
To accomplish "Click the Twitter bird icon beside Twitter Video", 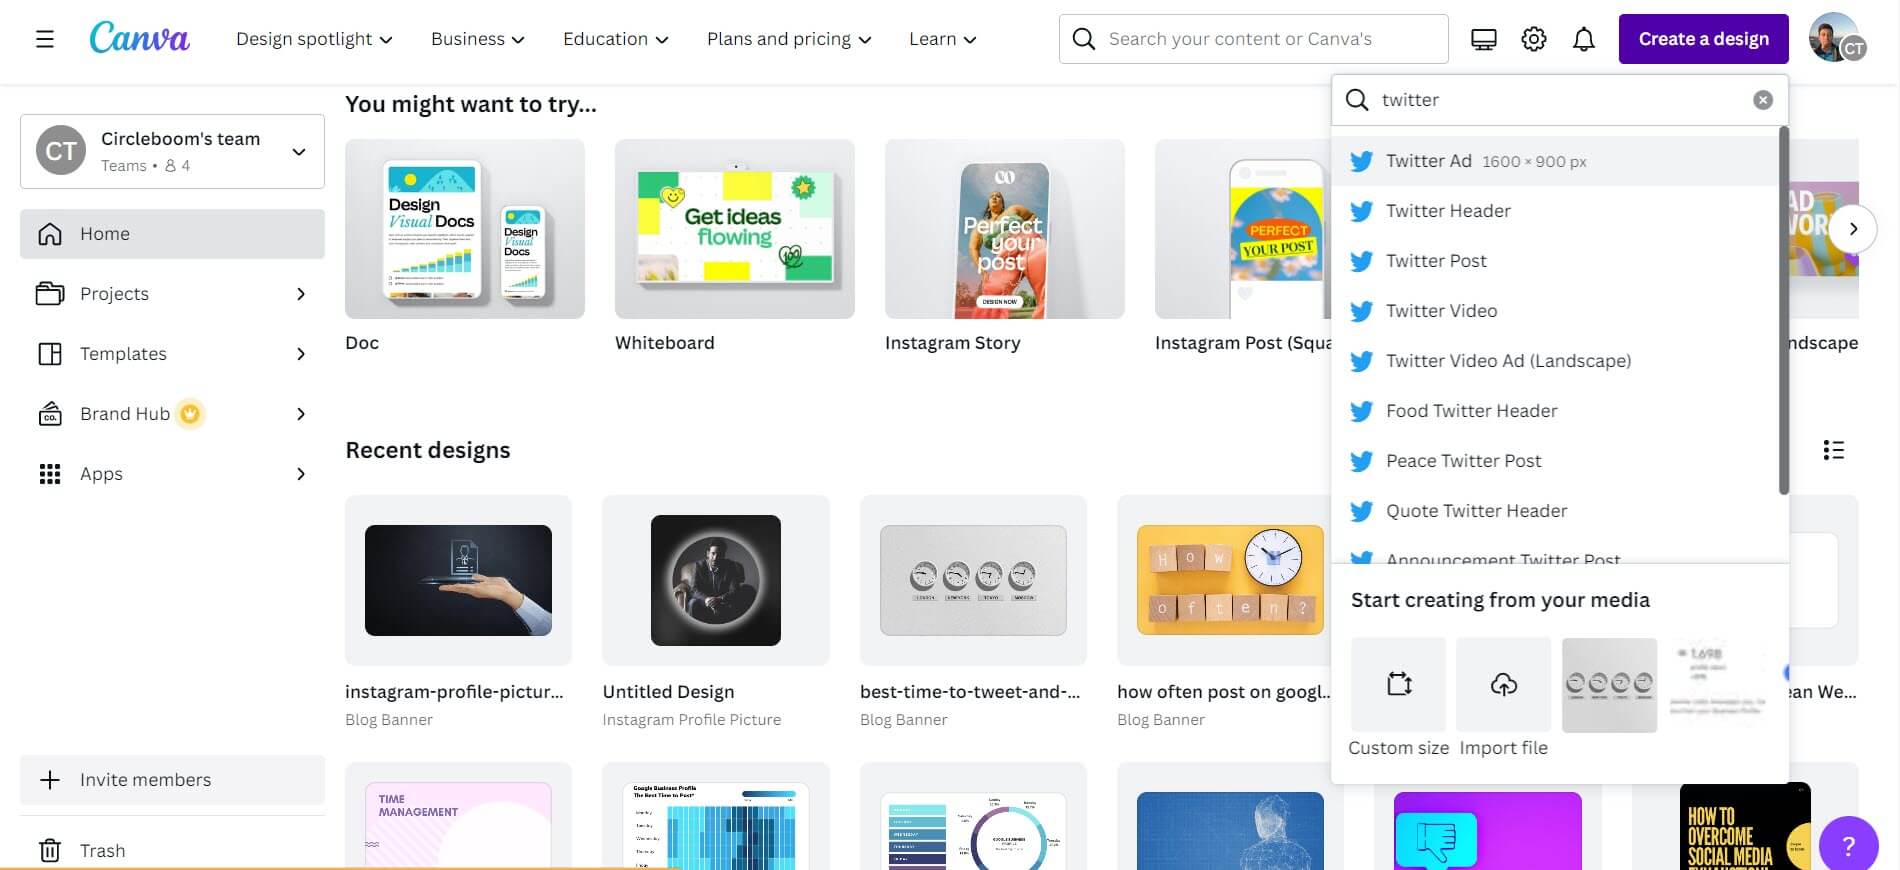I will click(1361, 311).
